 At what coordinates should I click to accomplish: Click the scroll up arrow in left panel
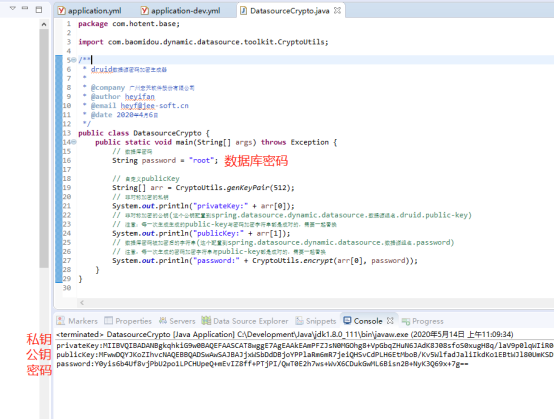[44, 24]
